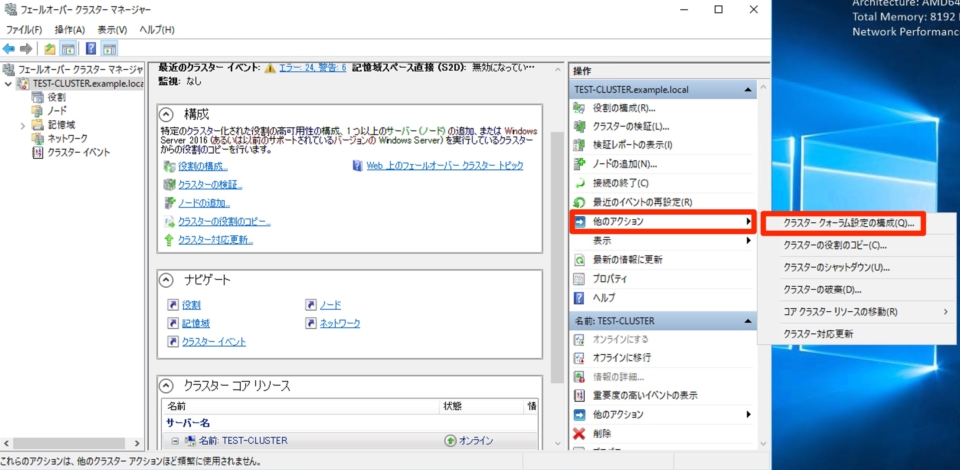Click 検証レポートの表示(I) in actions pane
Screen dimensions: 960x470
(632, 145)
